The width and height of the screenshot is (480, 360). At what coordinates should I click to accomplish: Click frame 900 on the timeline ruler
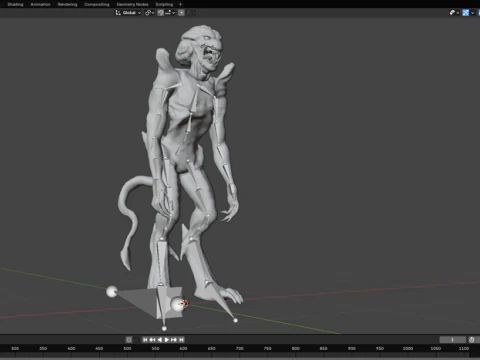click(x=352, y=348)
